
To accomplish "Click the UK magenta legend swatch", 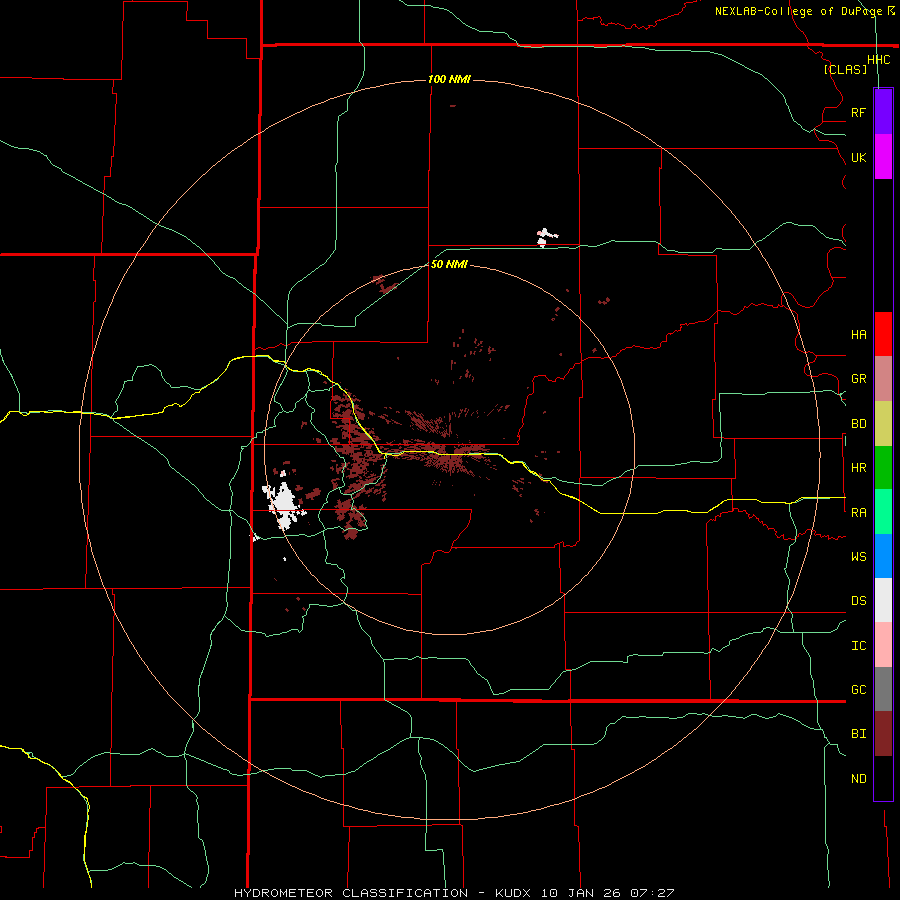I will tap(883, 157).
